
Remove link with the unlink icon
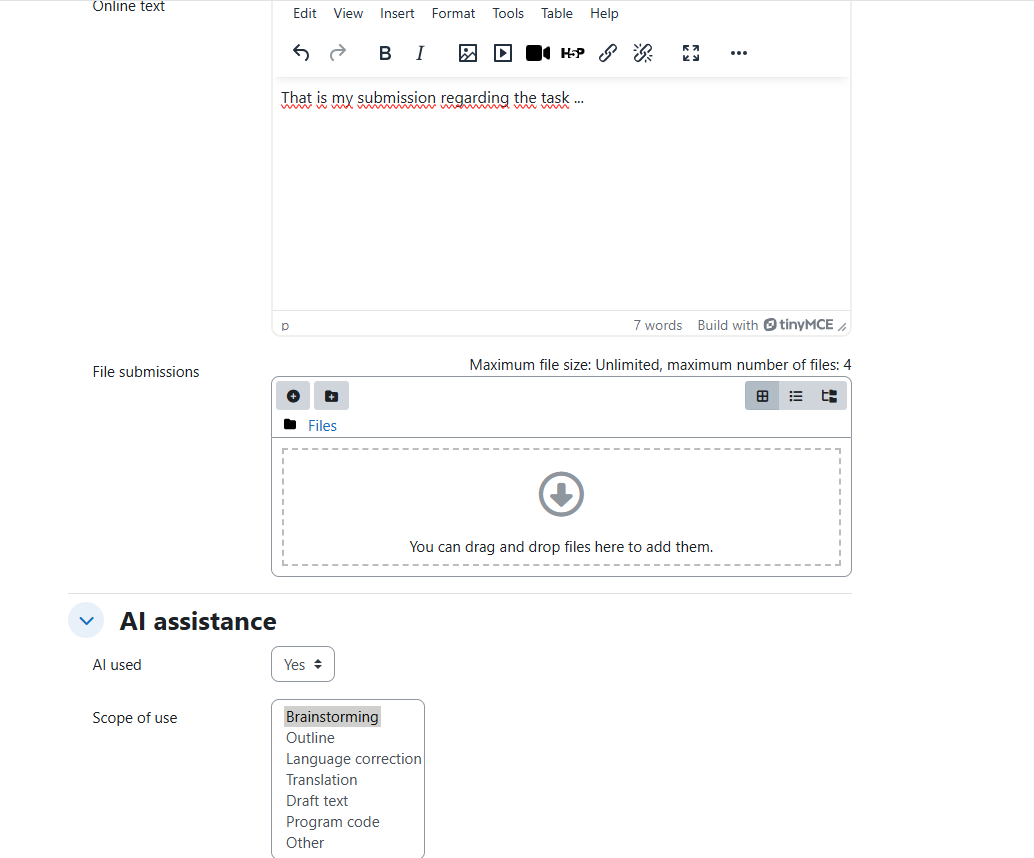pos(642,53)
